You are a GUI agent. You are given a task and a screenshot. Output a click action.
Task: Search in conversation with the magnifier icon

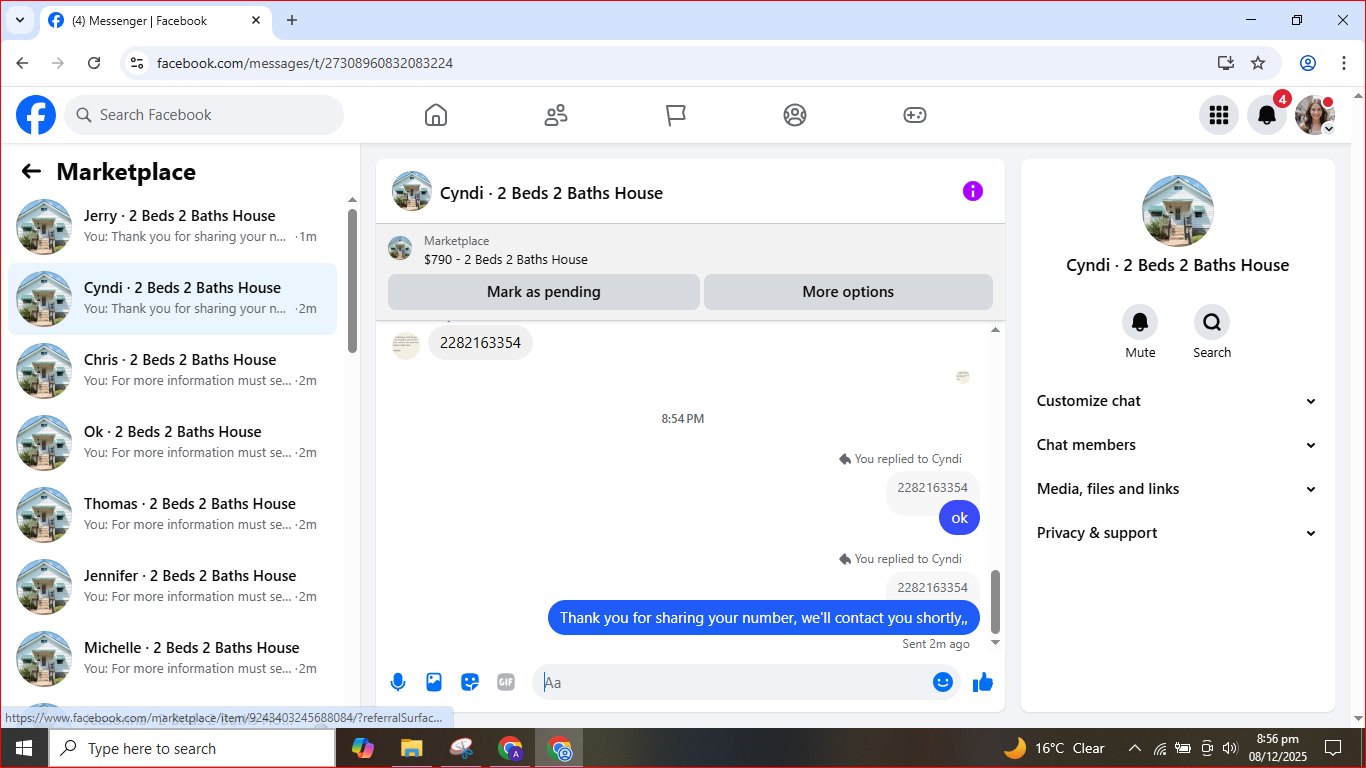coord(1212,322)
